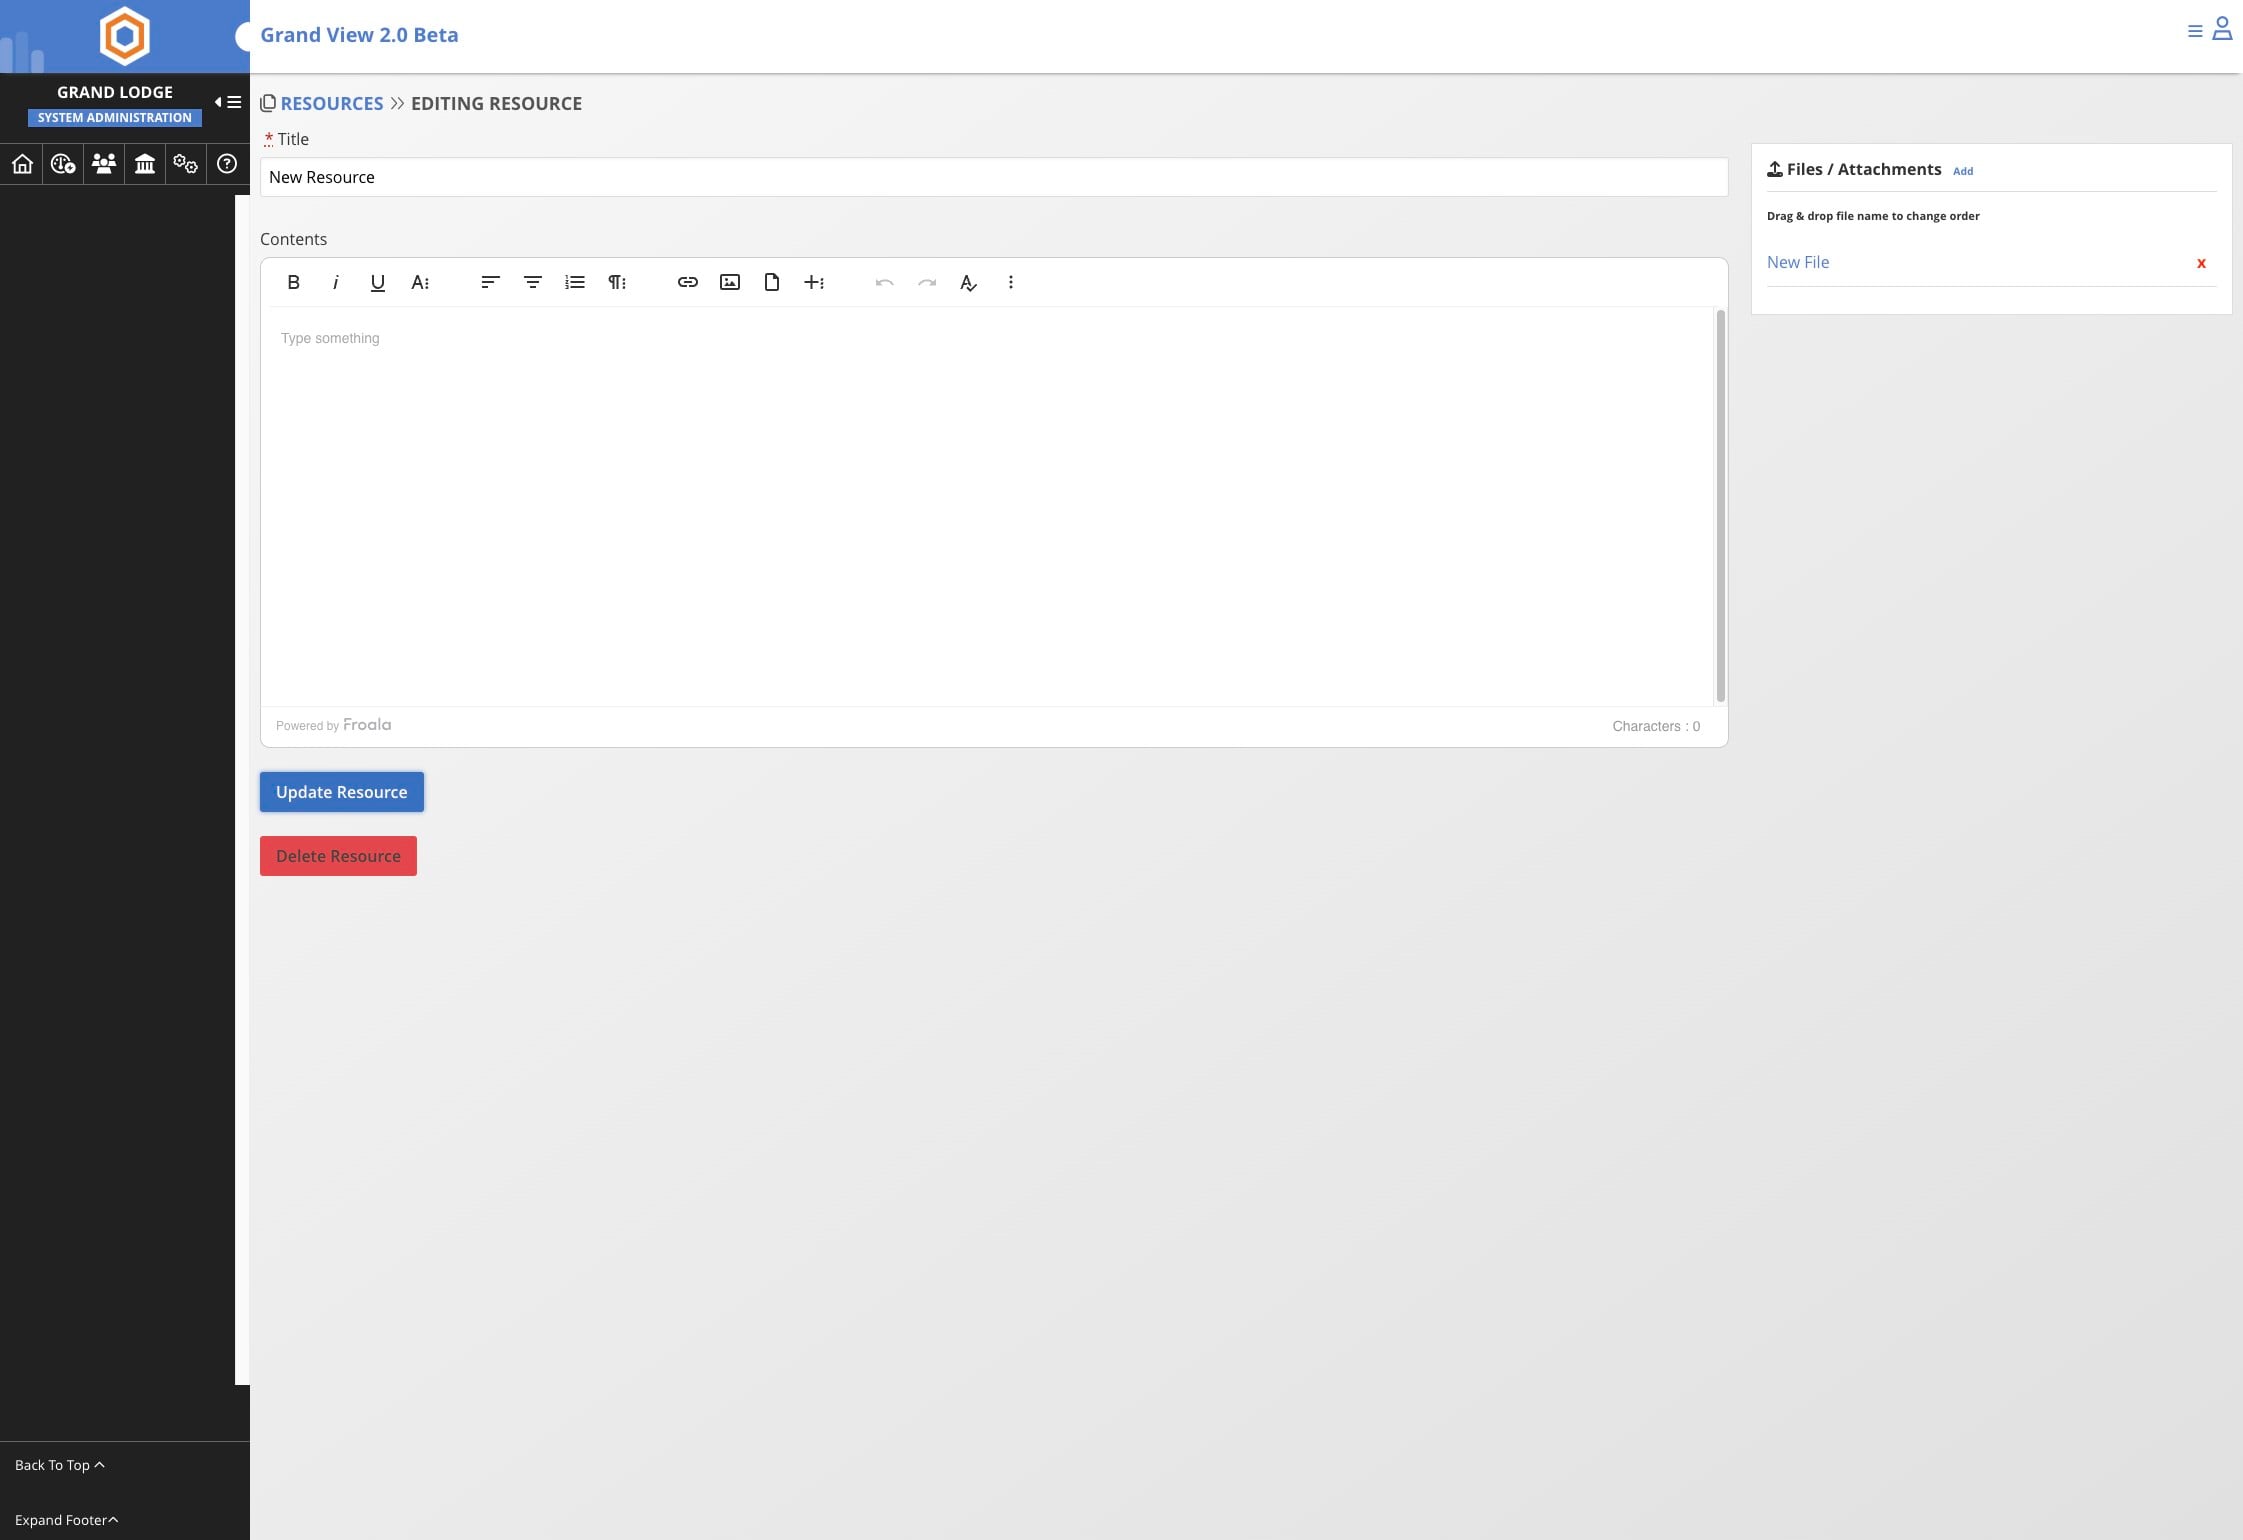Click the Froala branding link
Viewport: 2243px width, 1540px height.
pyautogui.click(x=367, y=725)
